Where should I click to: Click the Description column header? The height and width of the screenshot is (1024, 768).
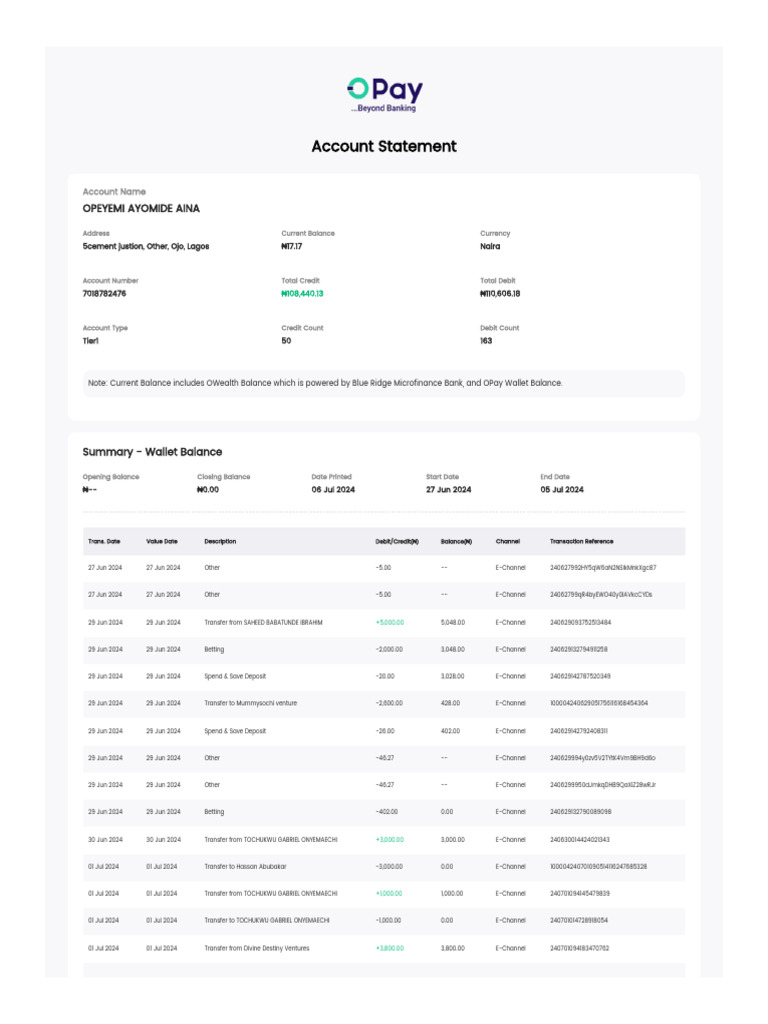[x=220, y=541]
